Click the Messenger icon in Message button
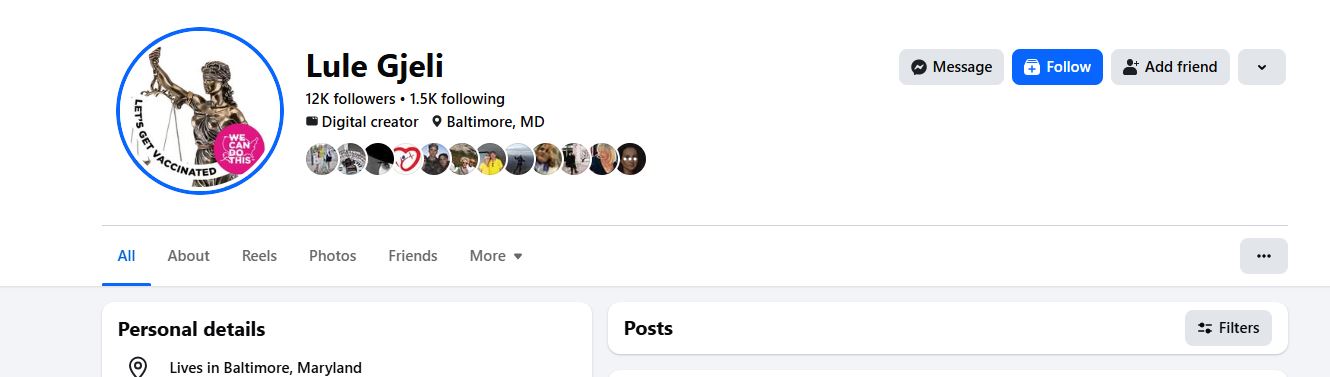 pyautogui.click(x=919, y=67)
